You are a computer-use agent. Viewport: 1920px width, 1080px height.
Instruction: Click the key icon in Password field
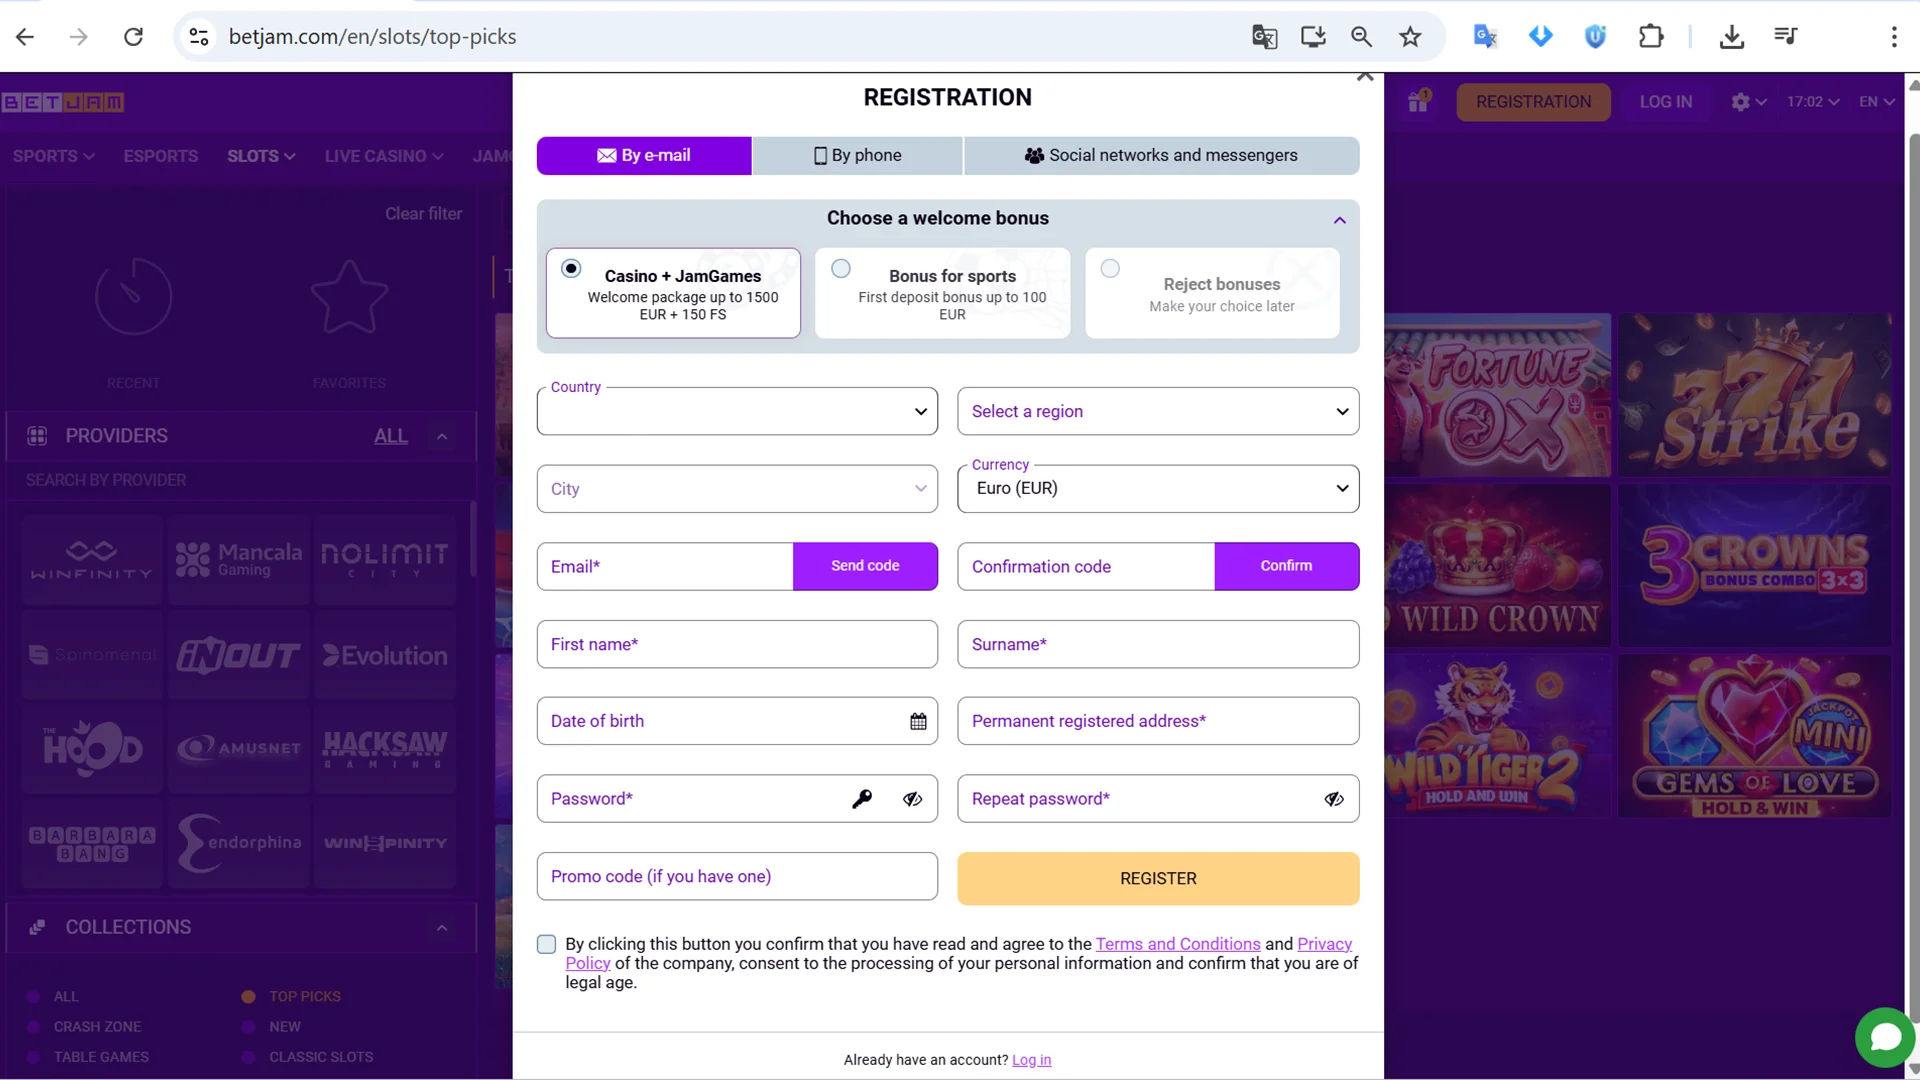862,799
